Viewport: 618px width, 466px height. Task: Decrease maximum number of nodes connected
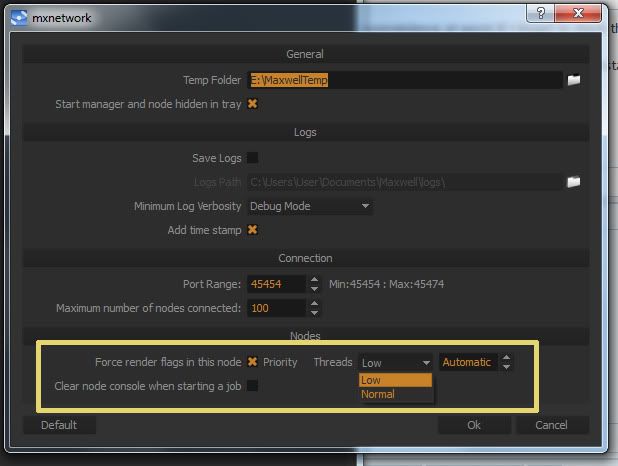click(x=314, y=313)
